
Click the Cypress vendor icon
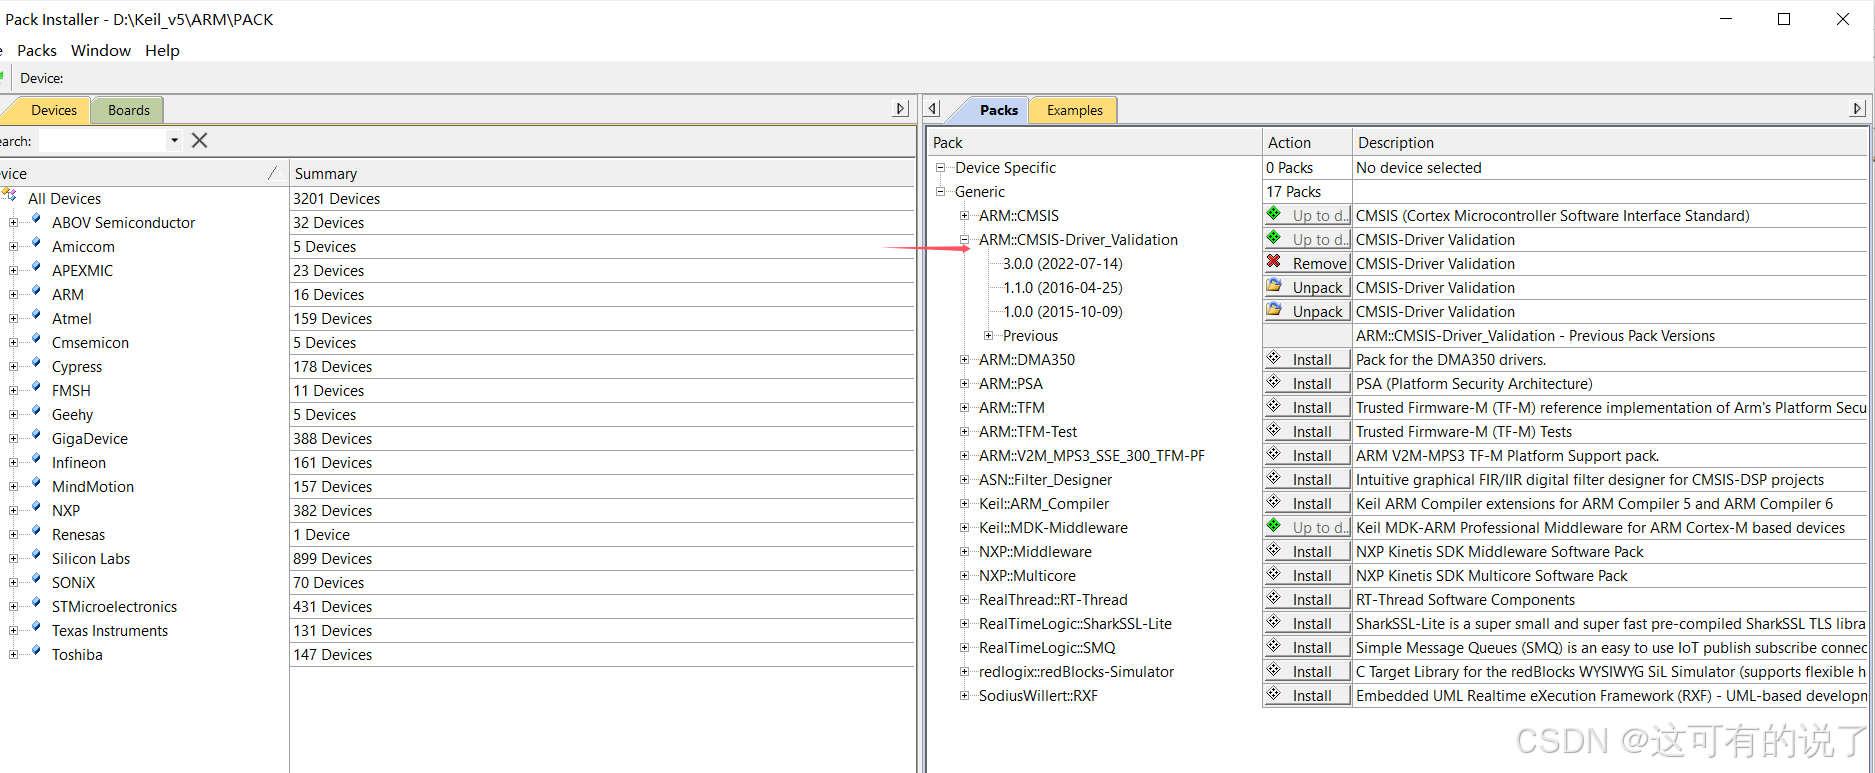tap(35, 365)
